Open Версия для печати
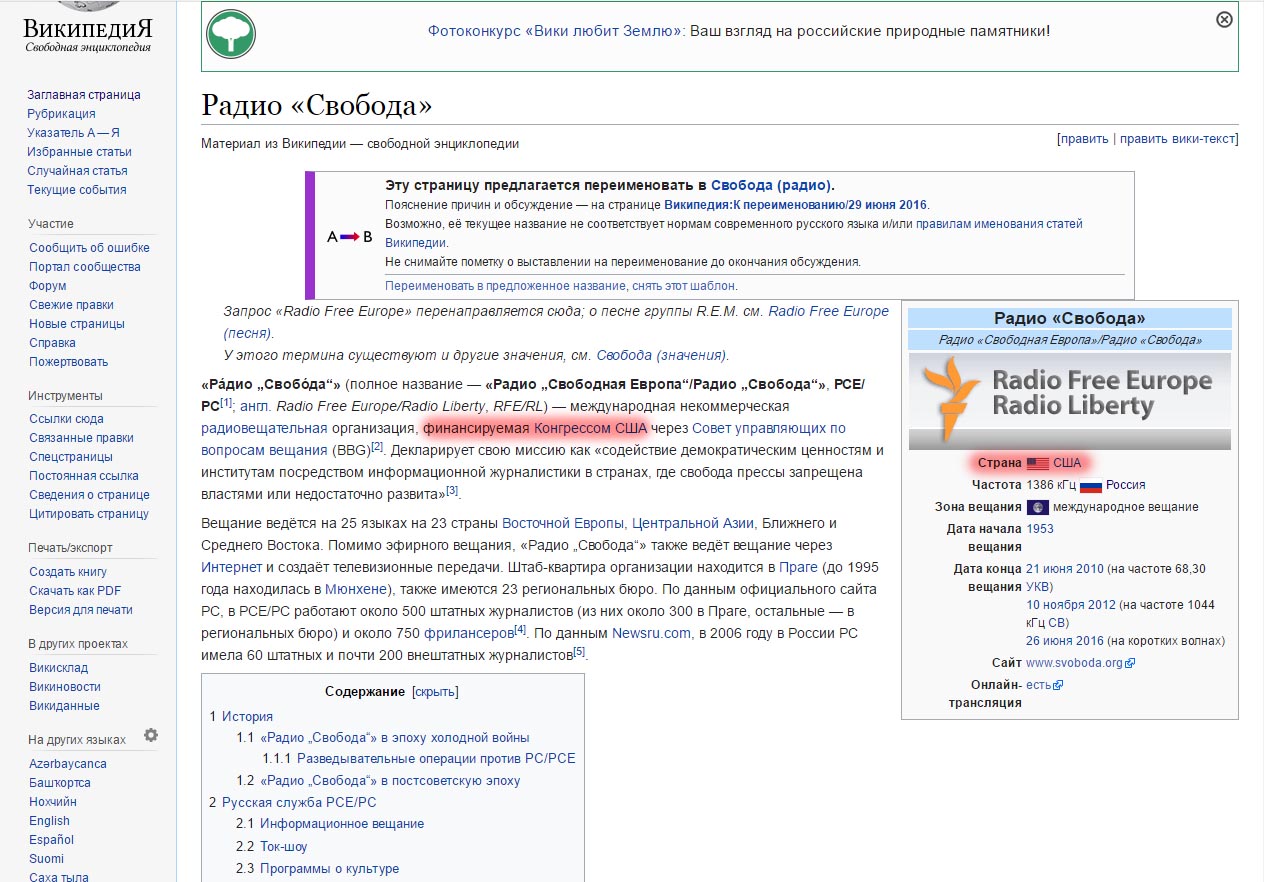This screenshot has height=882, width=1264. pos(80,610)
